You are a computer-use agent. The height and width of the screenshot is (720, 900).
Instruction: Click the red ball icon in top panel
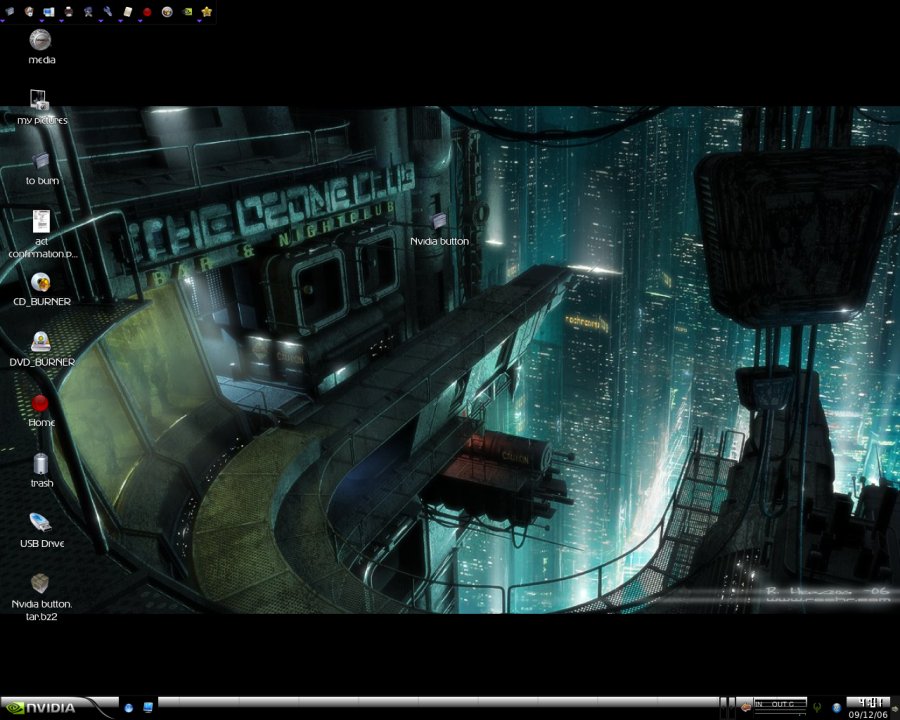(x=147, y=11)
